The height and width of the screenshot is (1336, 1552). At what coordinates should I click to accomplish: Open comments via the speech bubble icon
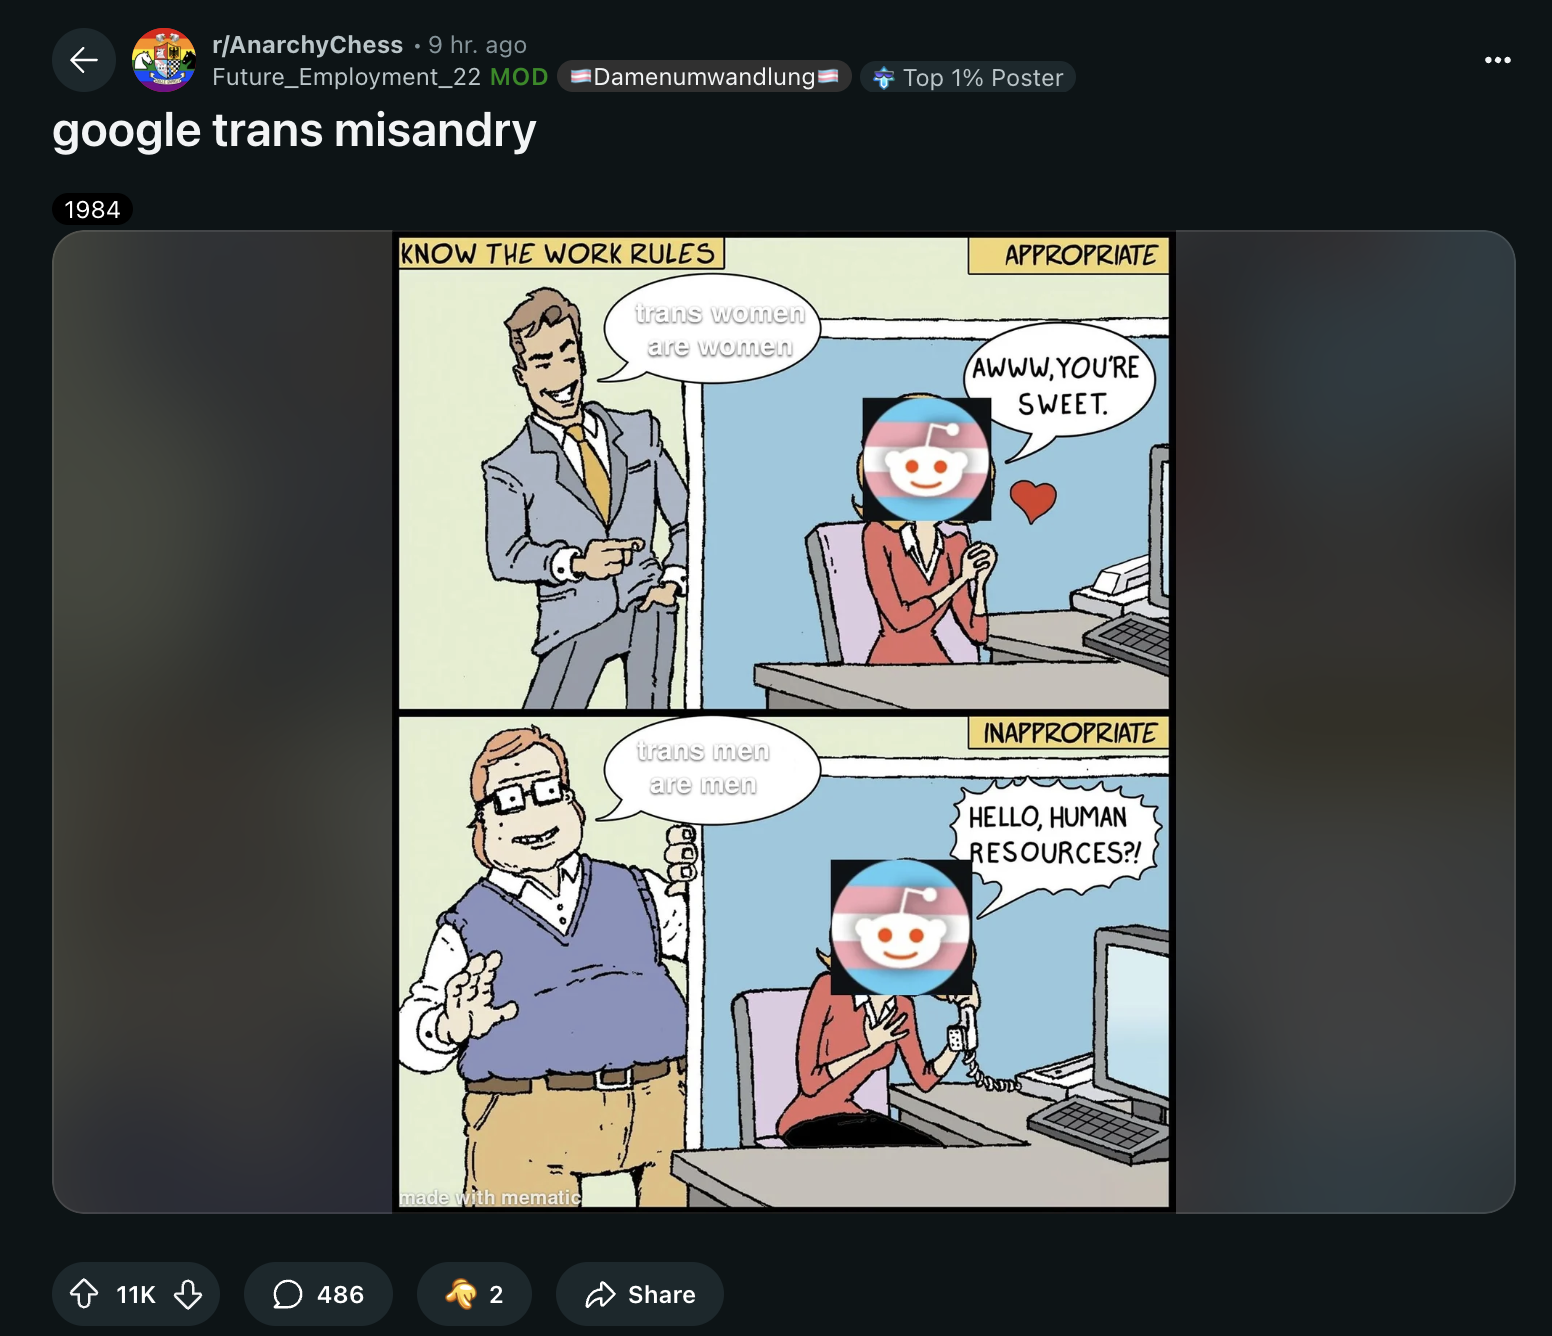click(287, 1294)
